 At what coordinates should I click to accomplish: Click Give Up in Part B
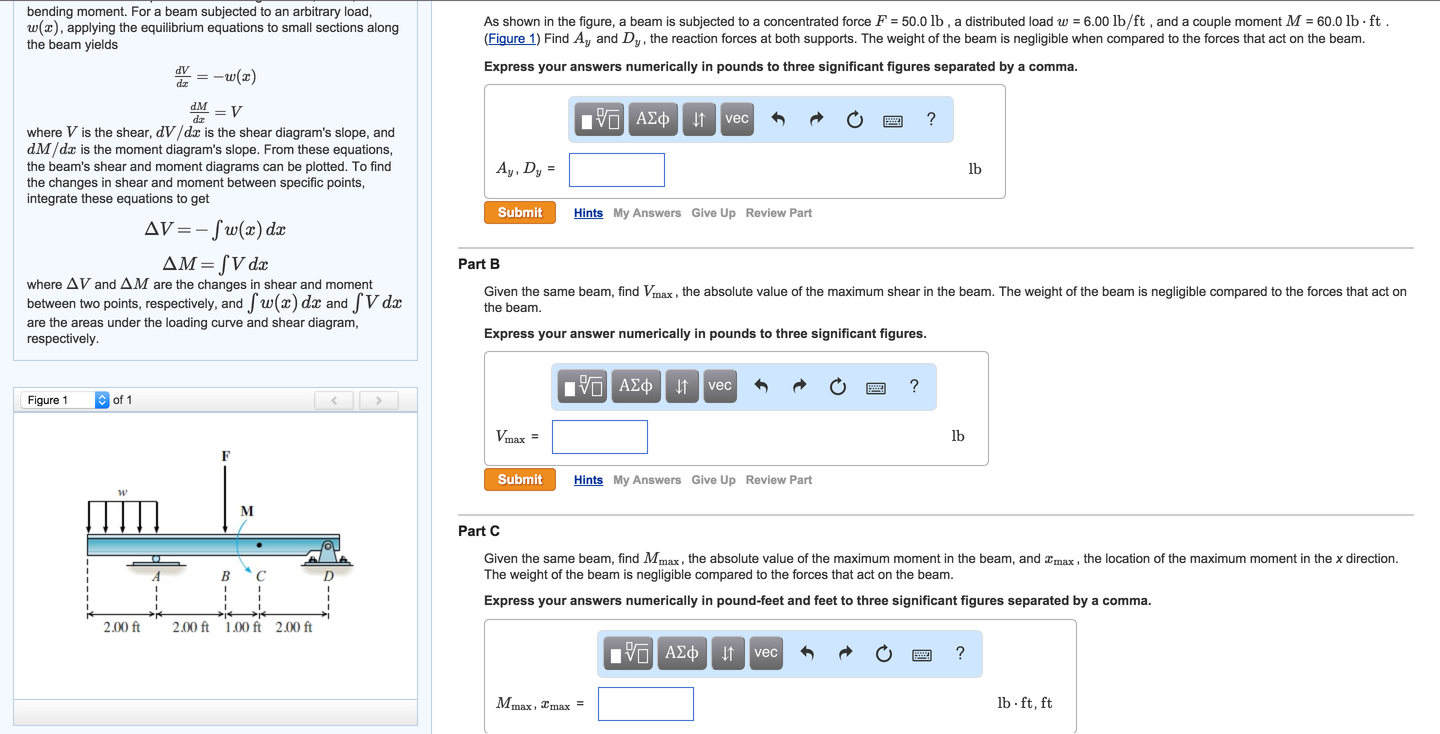[x=713, y=479]
